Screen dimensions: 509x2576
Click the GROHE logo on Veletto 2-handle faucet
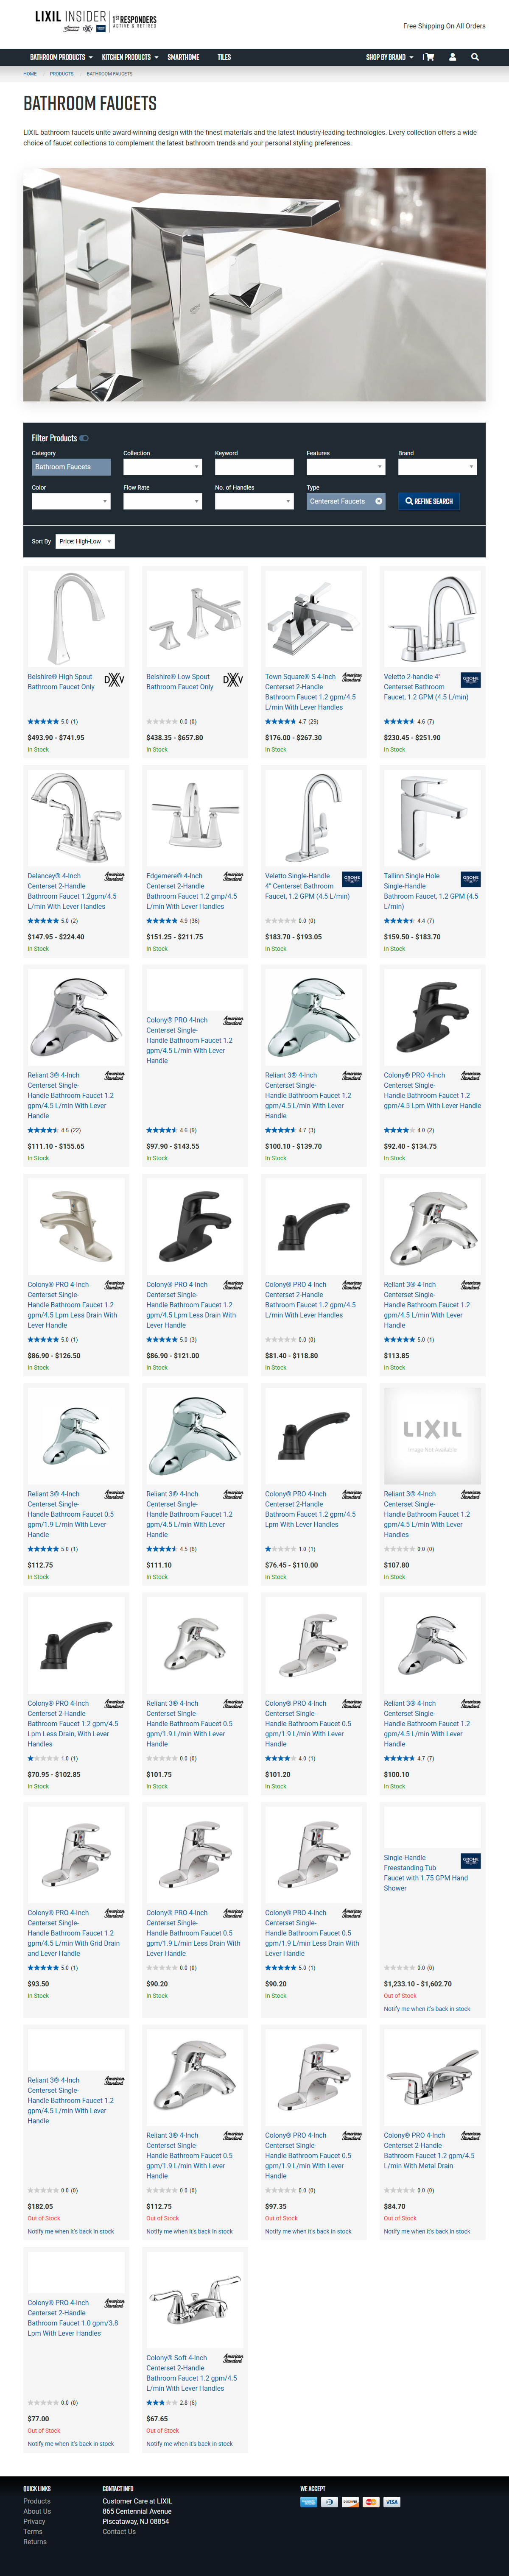(x=471, y=680)
